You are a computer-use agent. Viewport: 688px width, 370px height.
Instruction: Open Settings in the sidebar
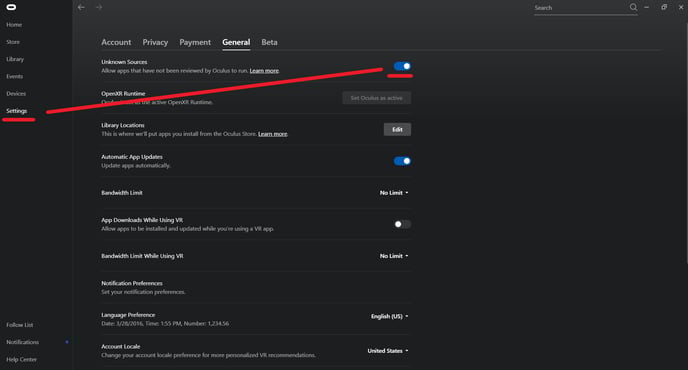[16, 111]
